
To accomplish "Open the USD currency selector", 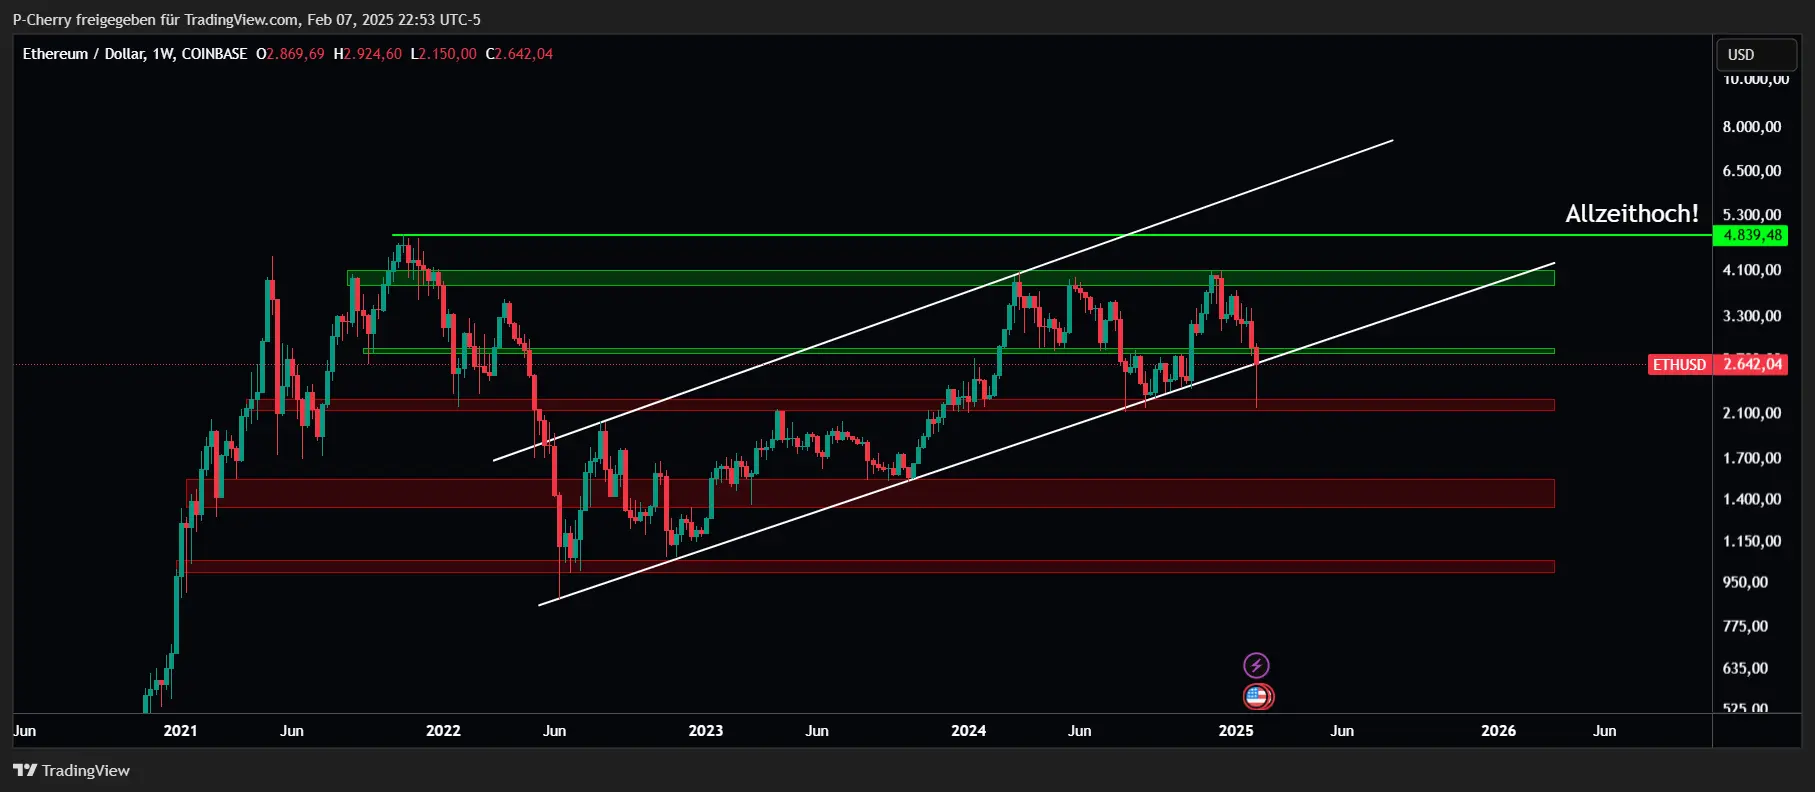I will [x=1756, y=55].
